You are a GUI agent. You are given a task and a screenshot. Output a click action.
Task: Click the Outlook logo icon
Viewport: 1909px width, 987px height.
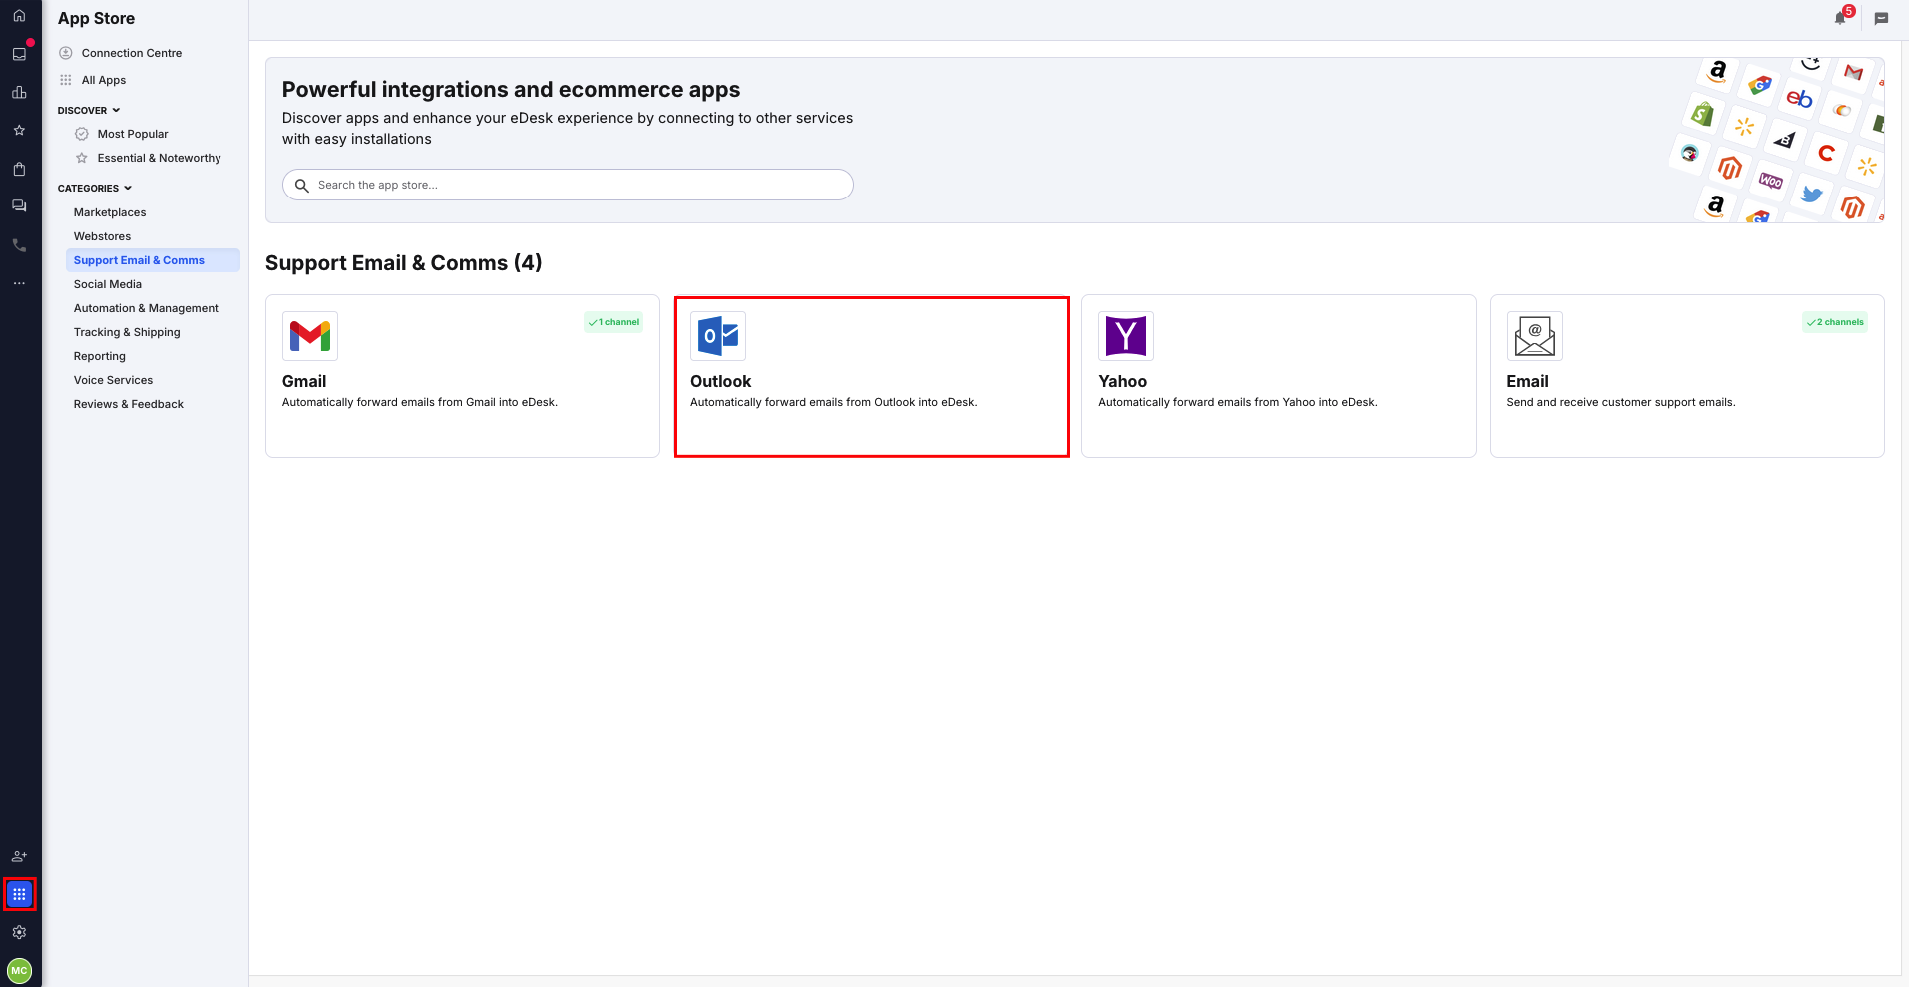pos(718,336)
